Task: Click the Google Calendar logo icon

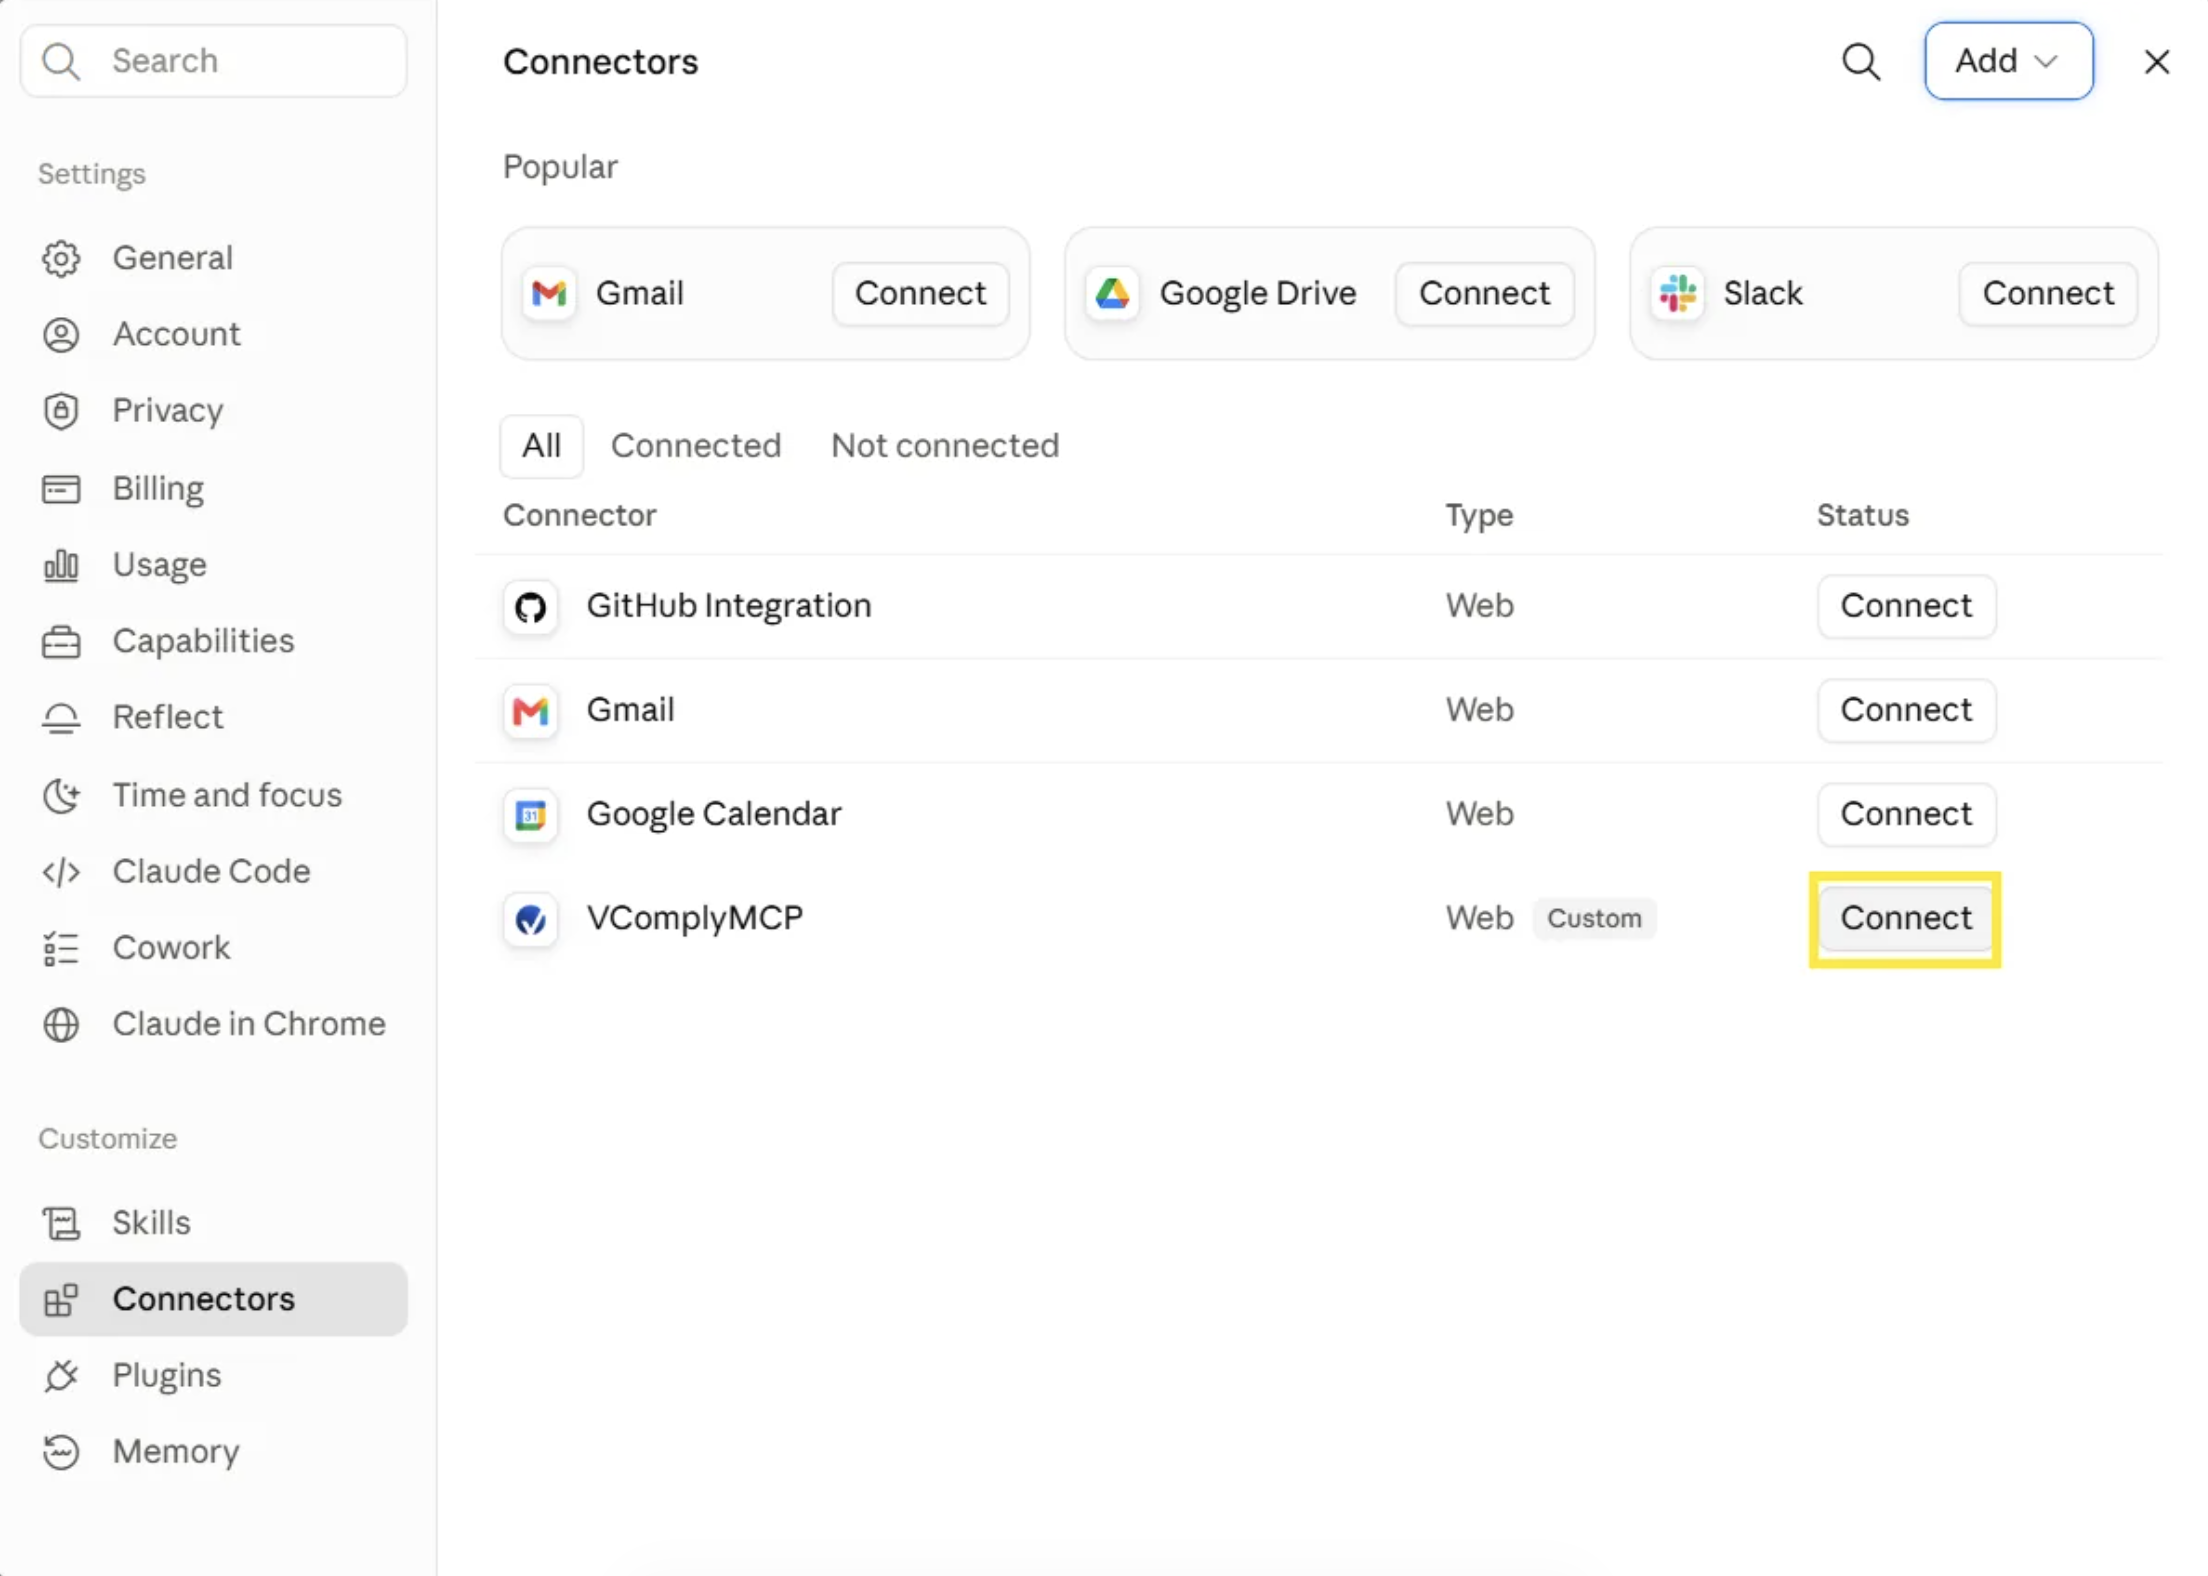Action: tap(530, 815)
